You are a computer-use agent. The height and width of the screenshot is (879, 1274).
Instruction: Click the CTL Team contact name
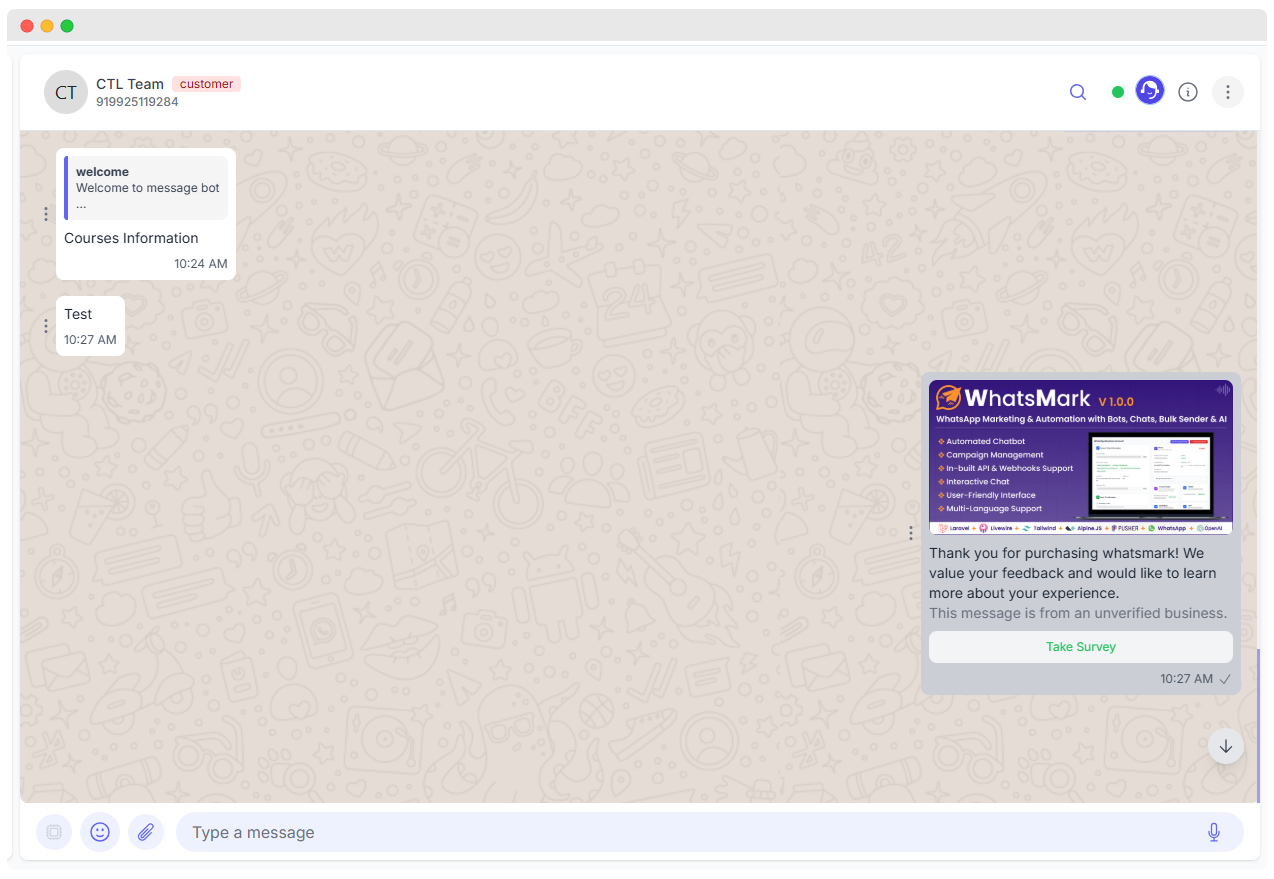pyautogui.click(x=130, y=84)
